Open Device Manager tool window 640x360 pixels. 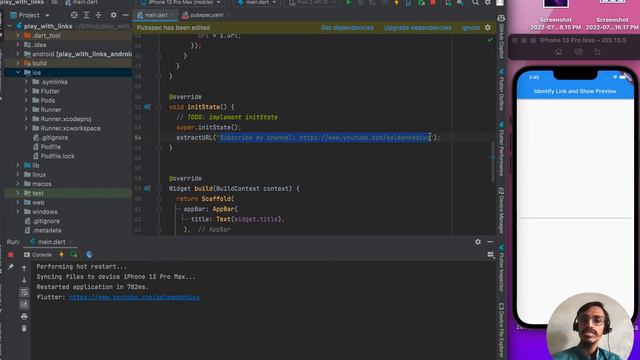pos(501,210)
